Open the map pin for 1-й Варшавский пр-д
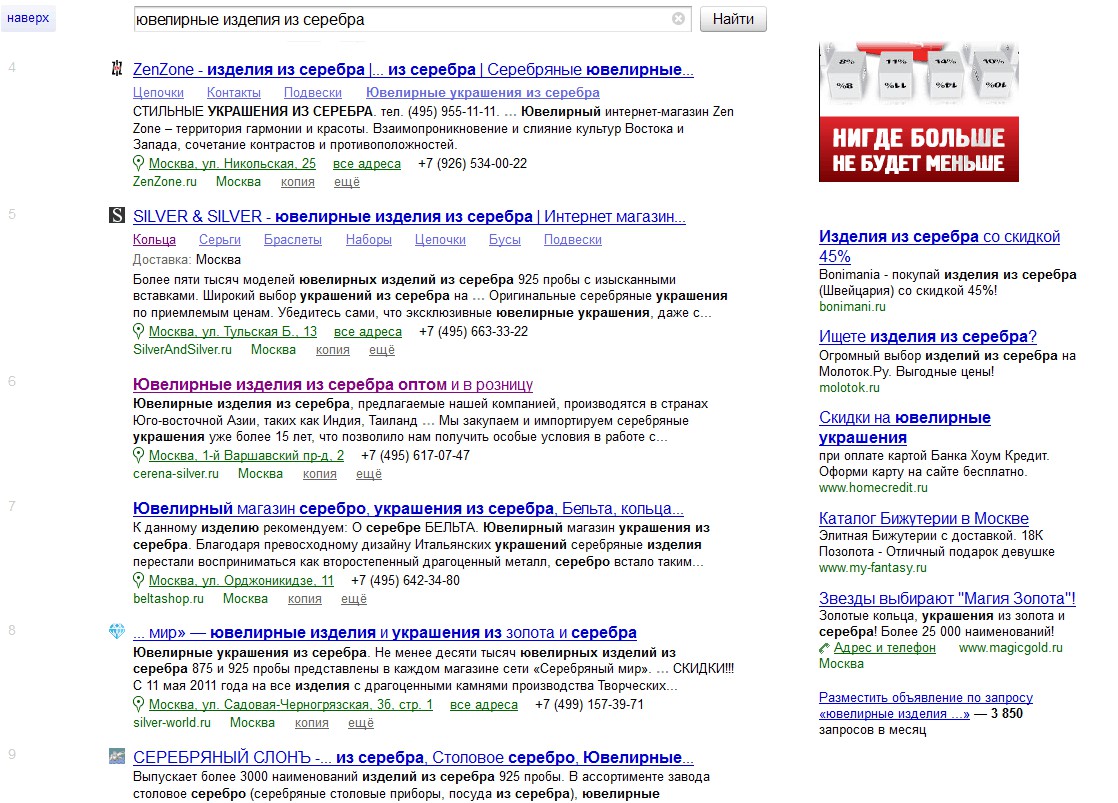 [x=138, y=455]
